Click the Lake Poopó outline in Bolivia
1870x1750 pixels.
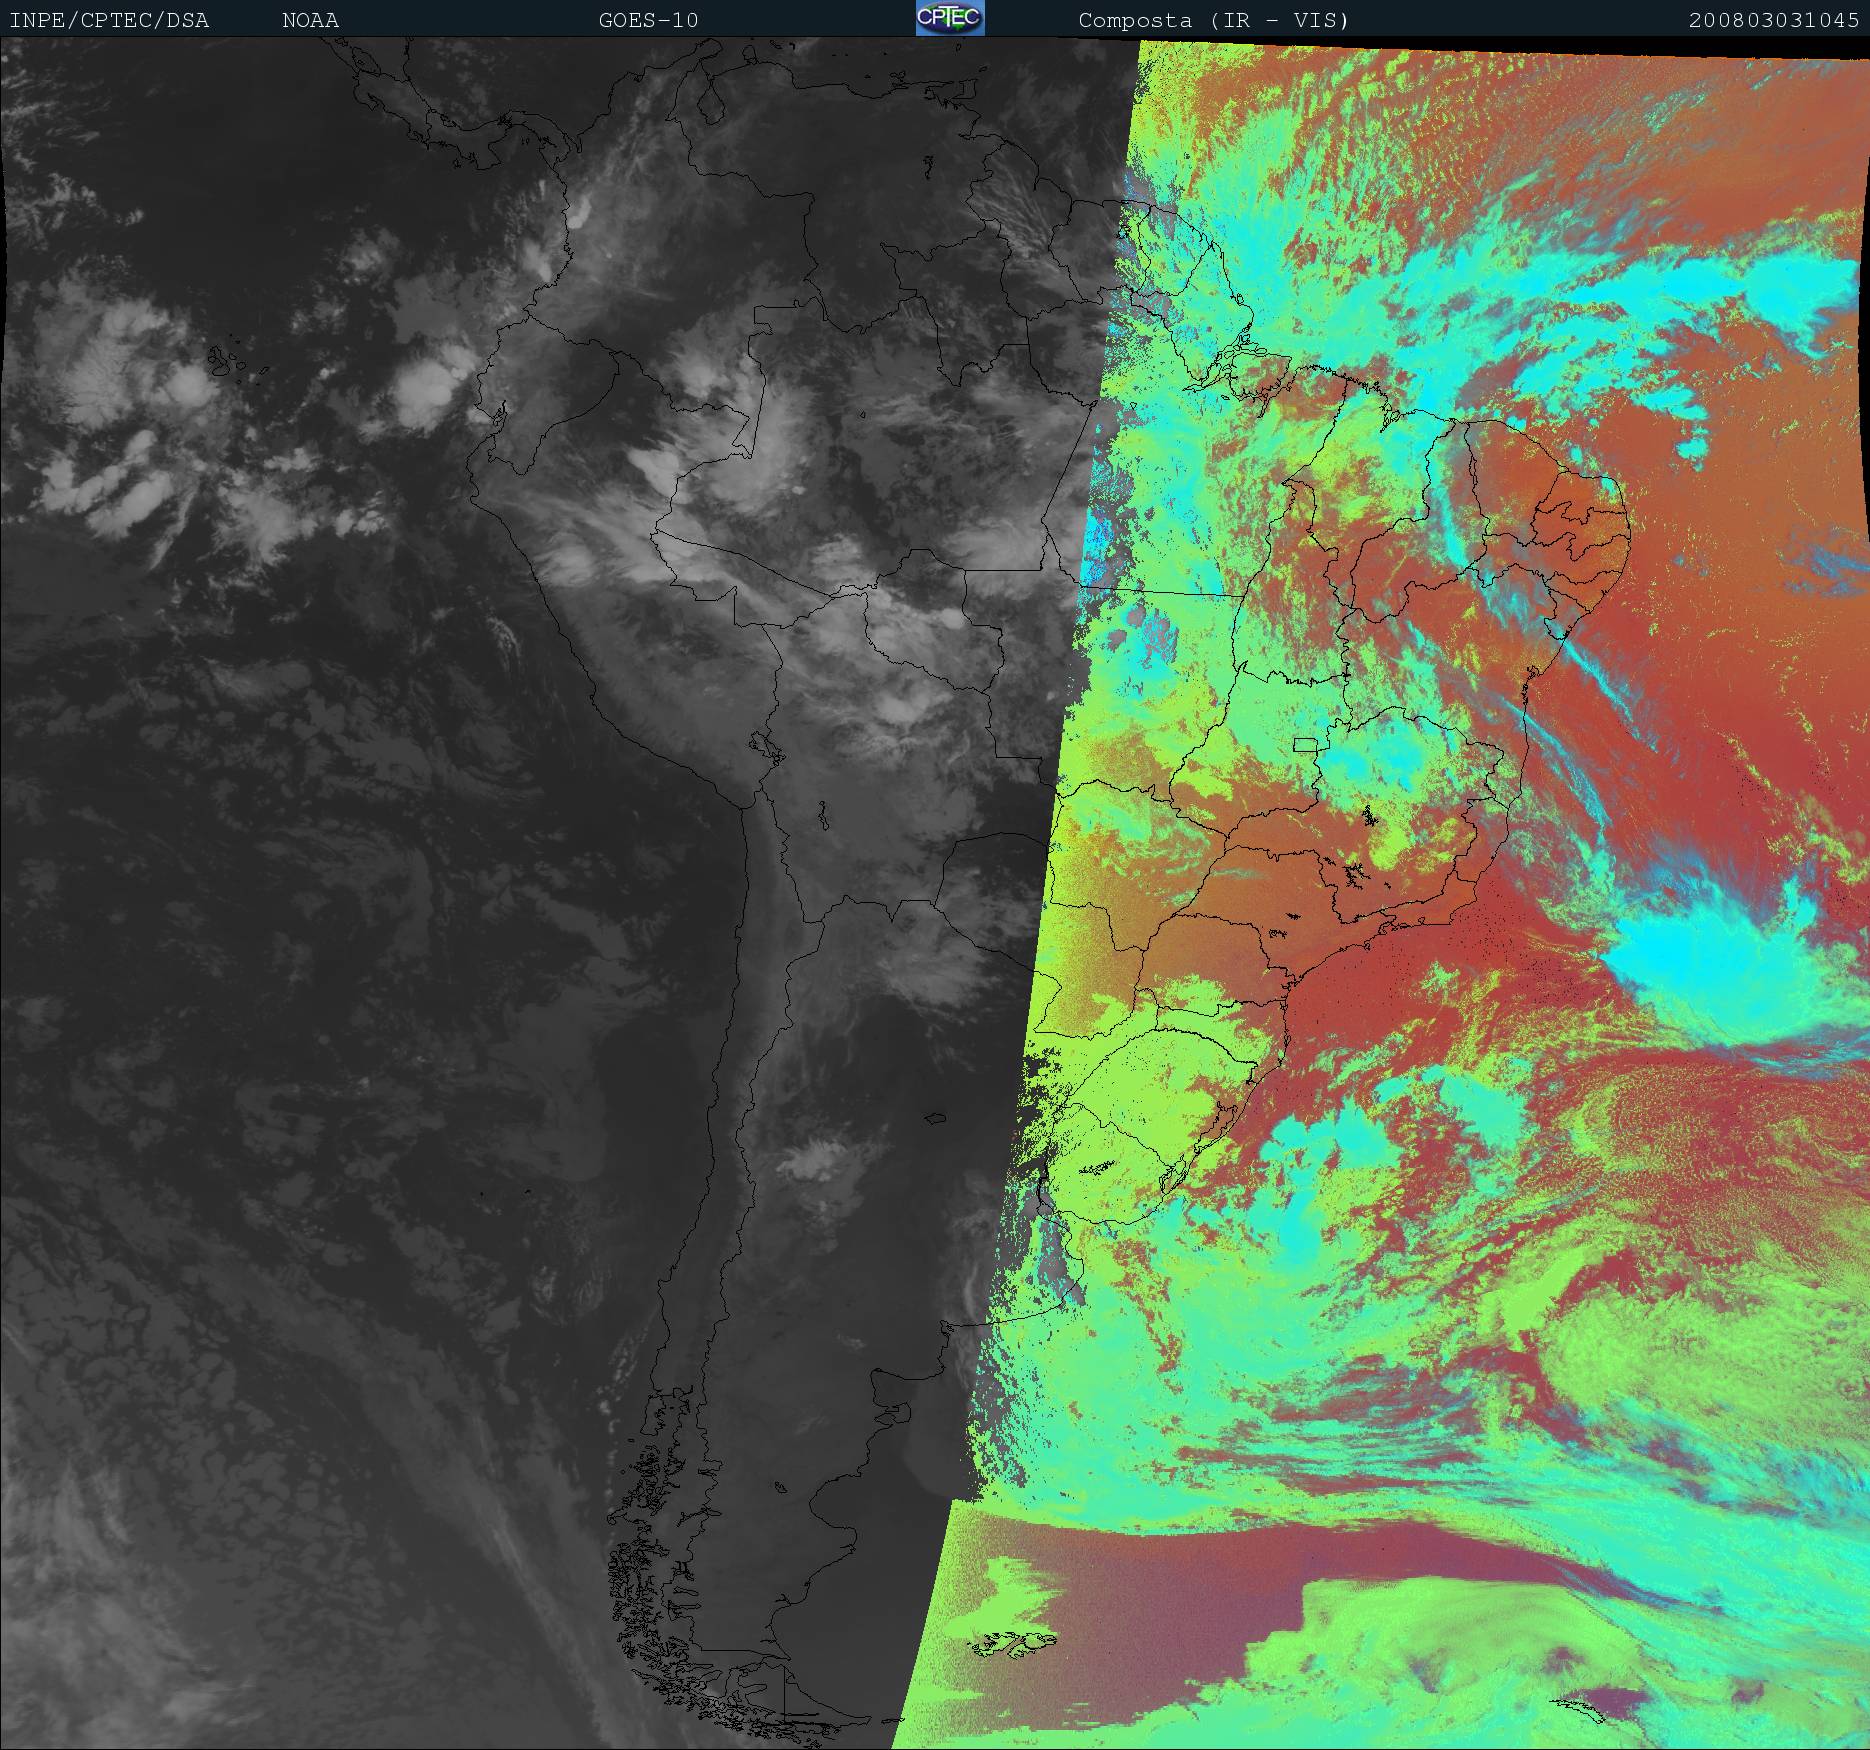pyautogui.click(x=822, y=817)
